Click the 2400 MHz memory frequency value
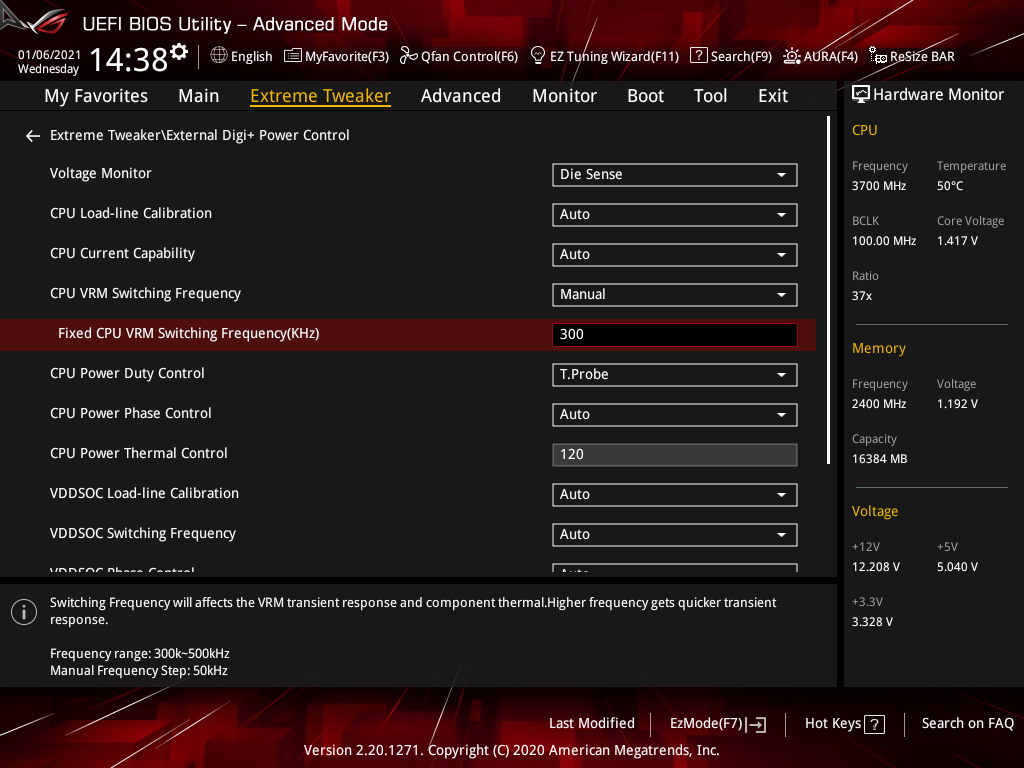The height and width of the screenshot is (768, 1024). point(878,404)
